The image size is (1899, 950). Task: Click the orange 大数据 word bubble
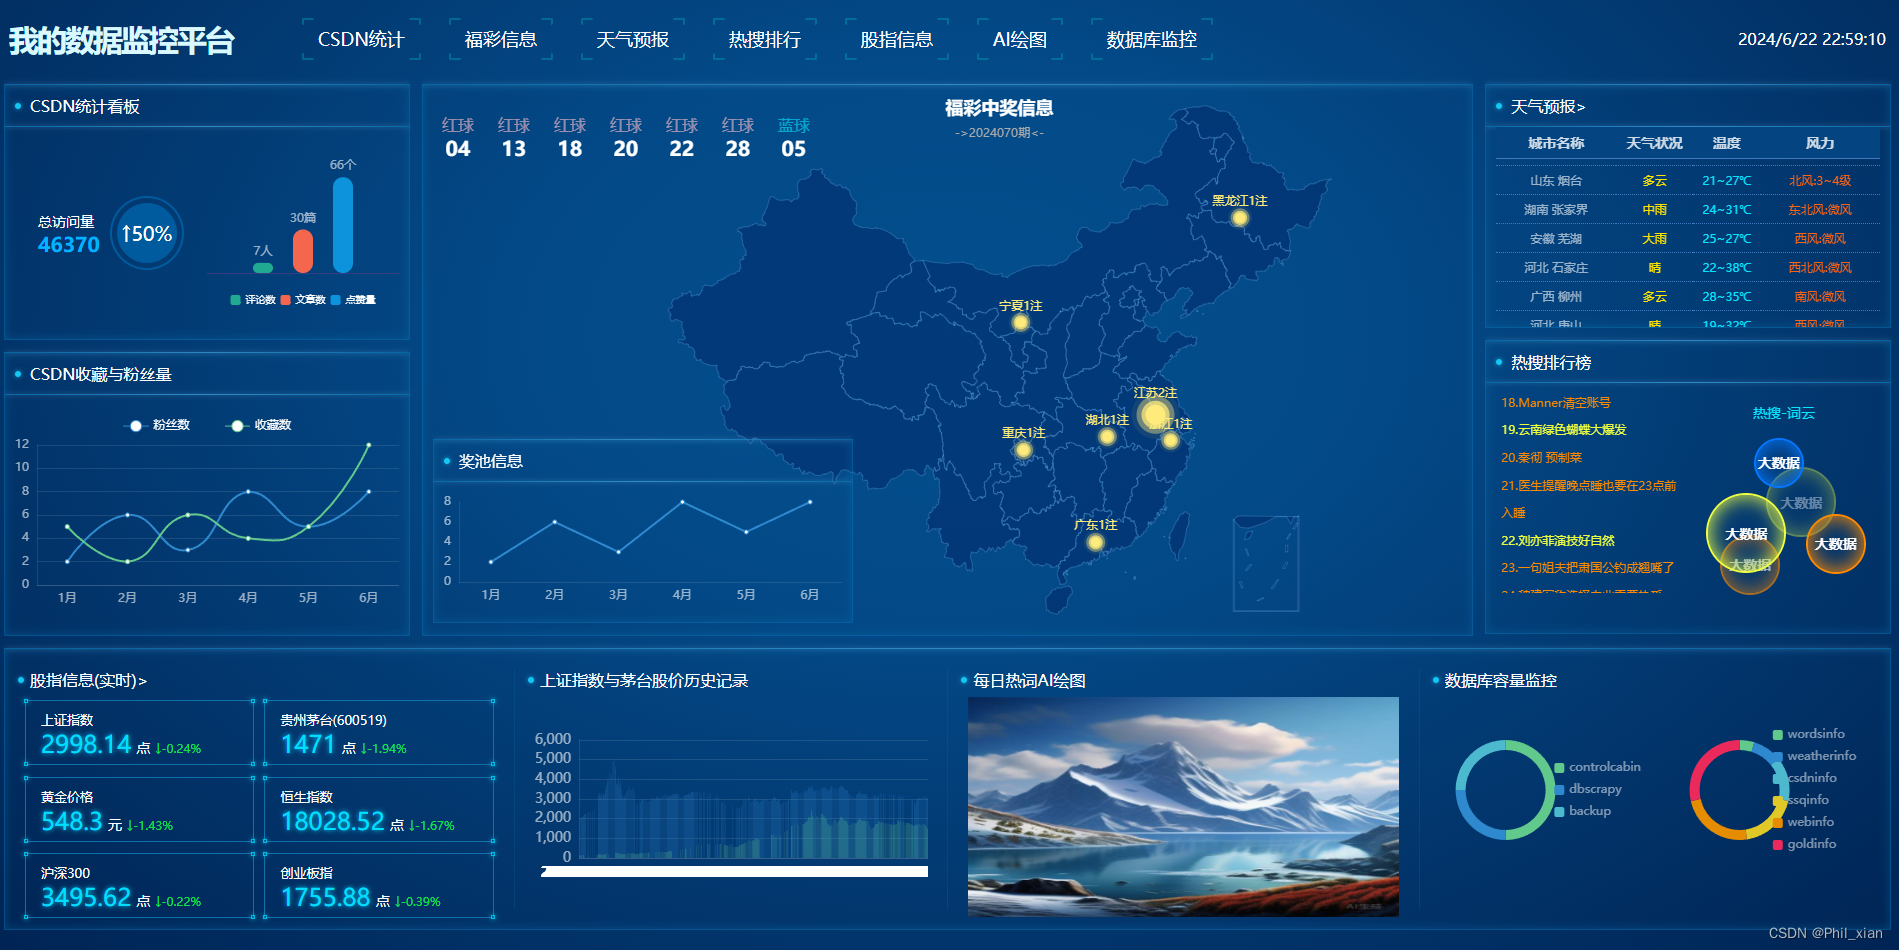tap(1835, 544)
